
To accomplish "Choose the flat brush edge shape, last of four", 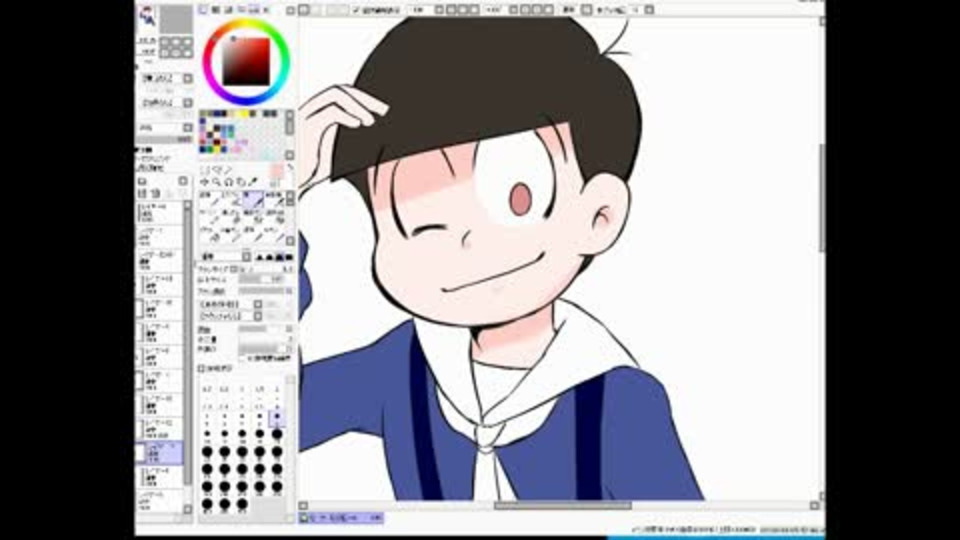I will [289, 257].
